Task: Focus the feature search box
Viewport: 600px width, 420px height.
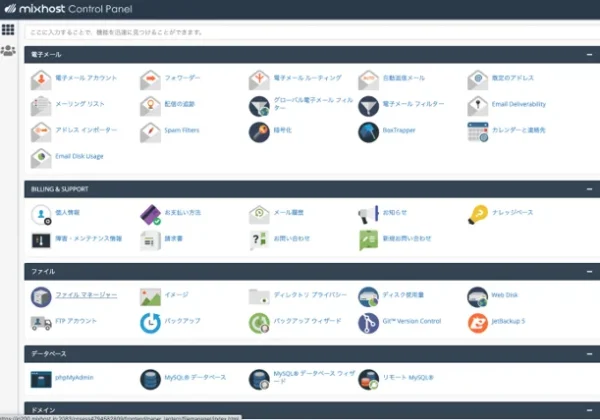Action: [312, 32]
